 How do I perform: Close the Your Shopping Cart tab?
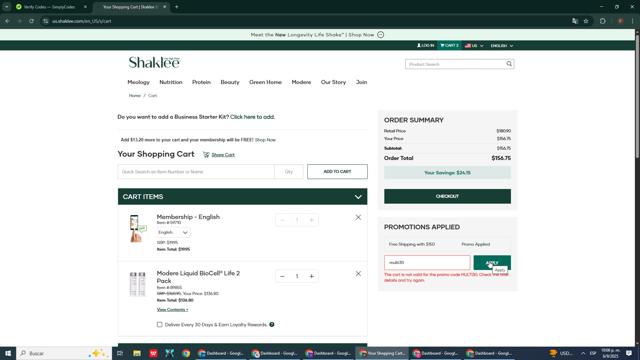[x=164, y=7]
